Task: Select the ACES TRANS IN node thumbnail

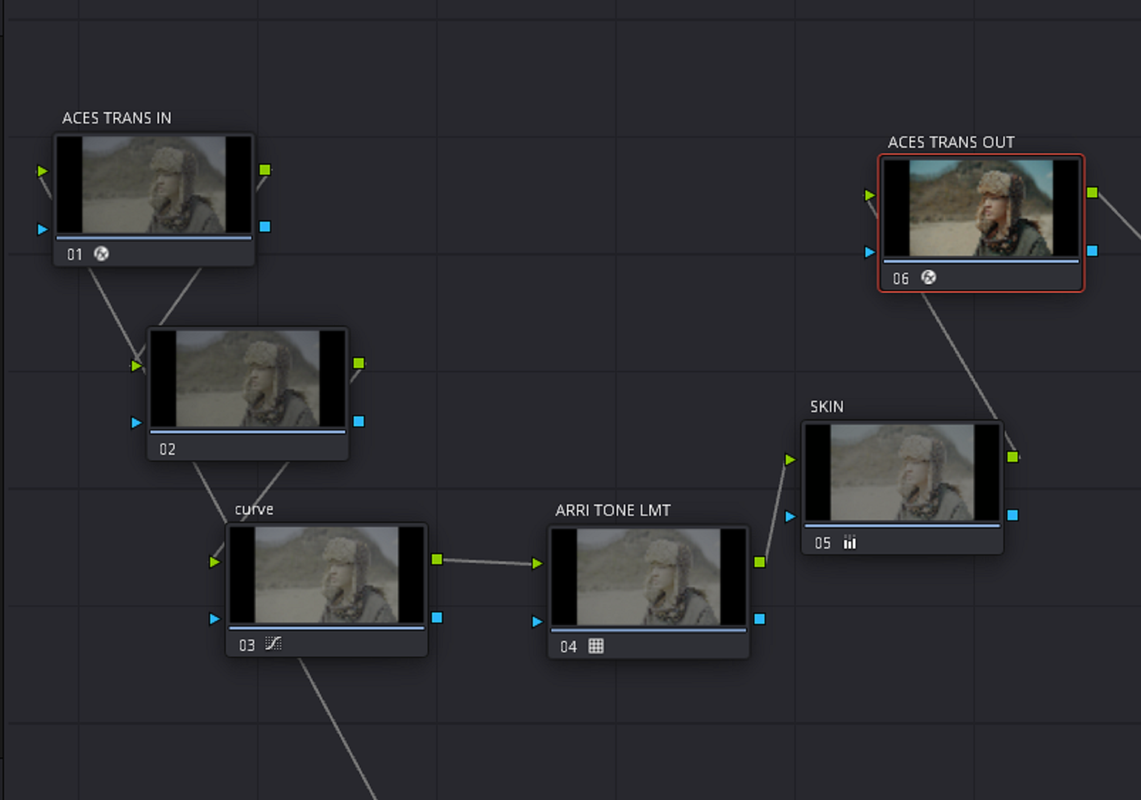Action: [154, 184]
